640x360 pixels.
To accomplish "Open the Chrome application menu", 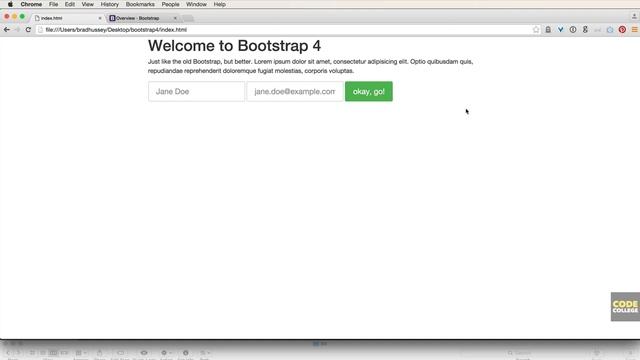I will pos(31,4).
